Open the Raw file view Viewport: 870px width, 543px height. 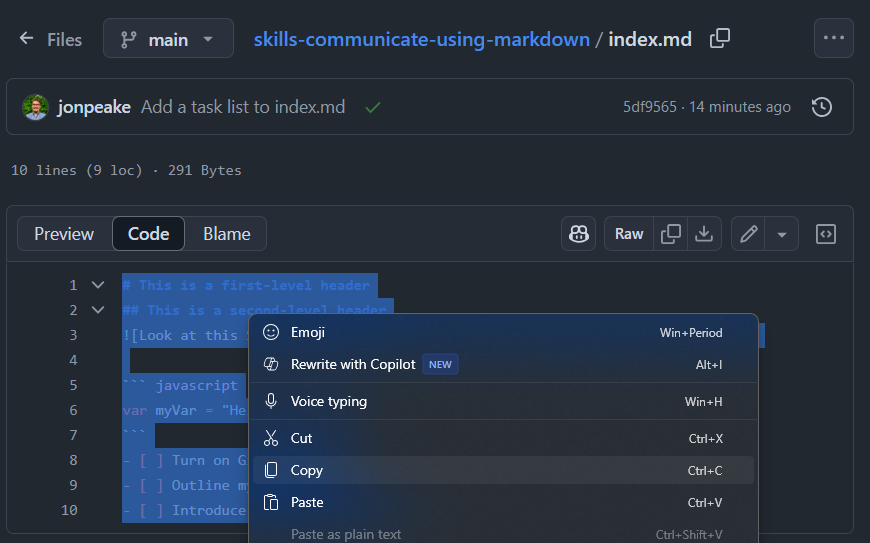pyautogui.click(x=629, y=234)
